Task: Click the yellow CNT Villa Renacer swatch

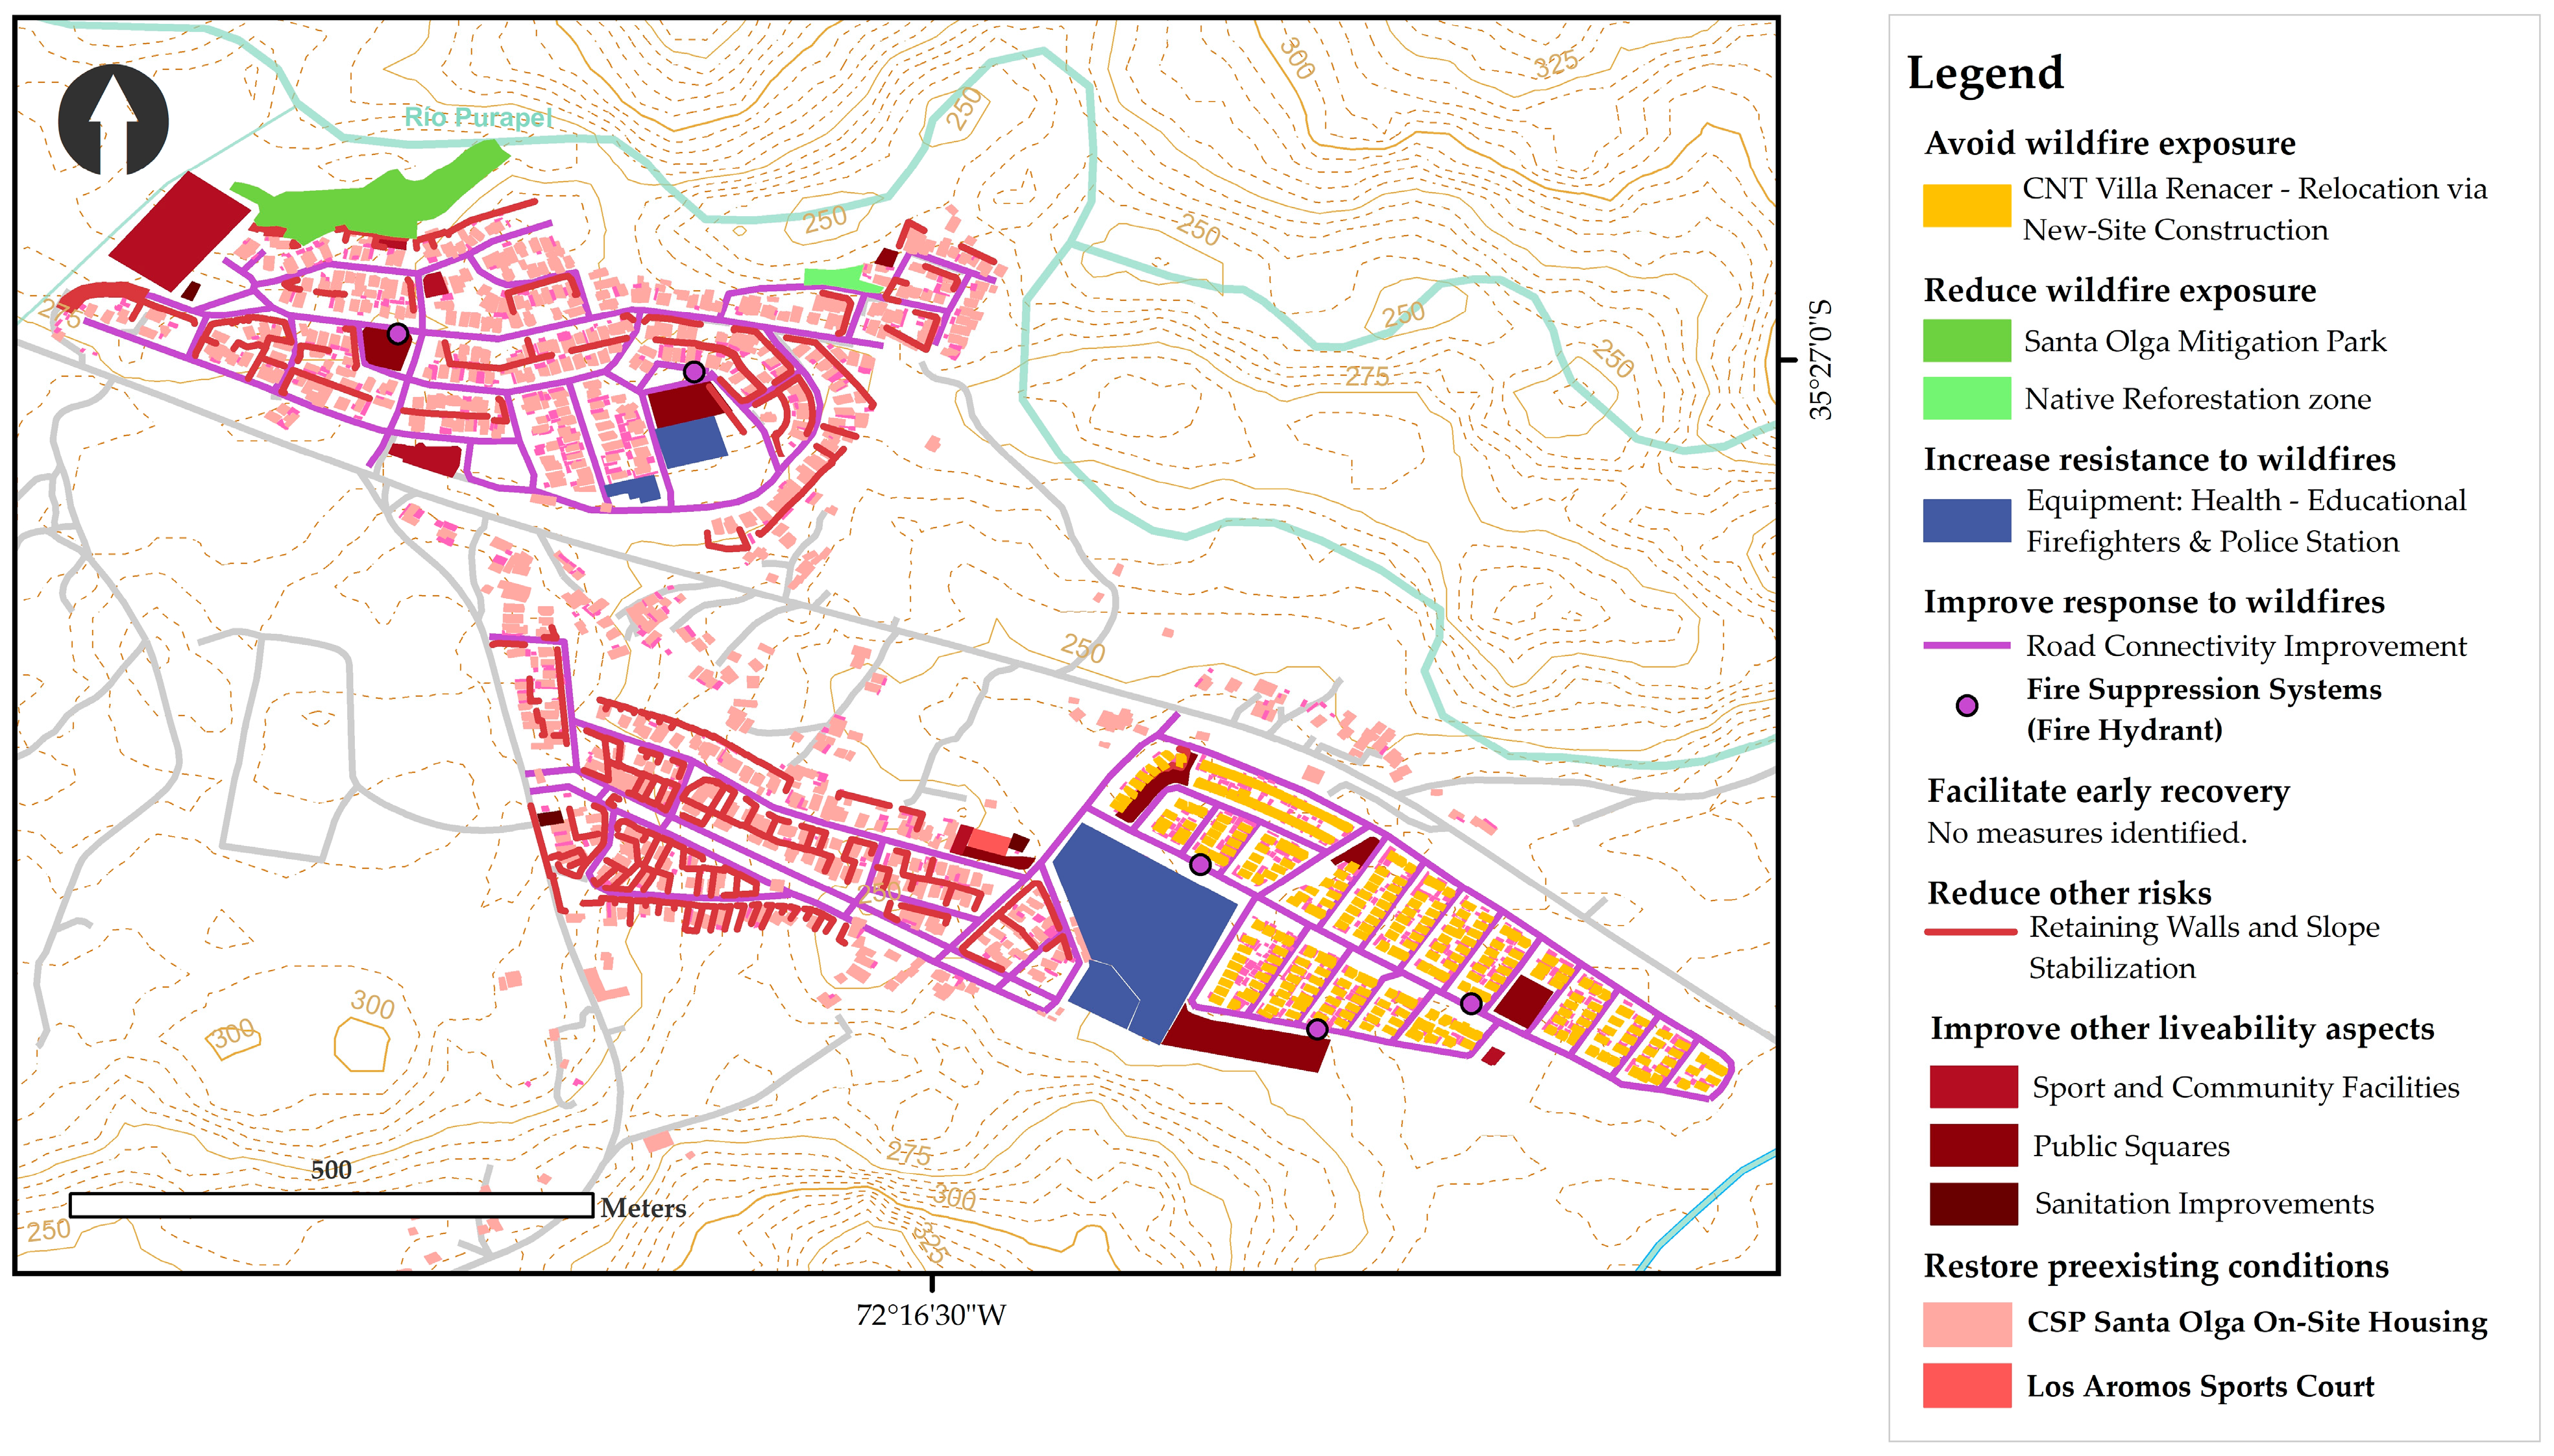Action: click(1966, 206)
